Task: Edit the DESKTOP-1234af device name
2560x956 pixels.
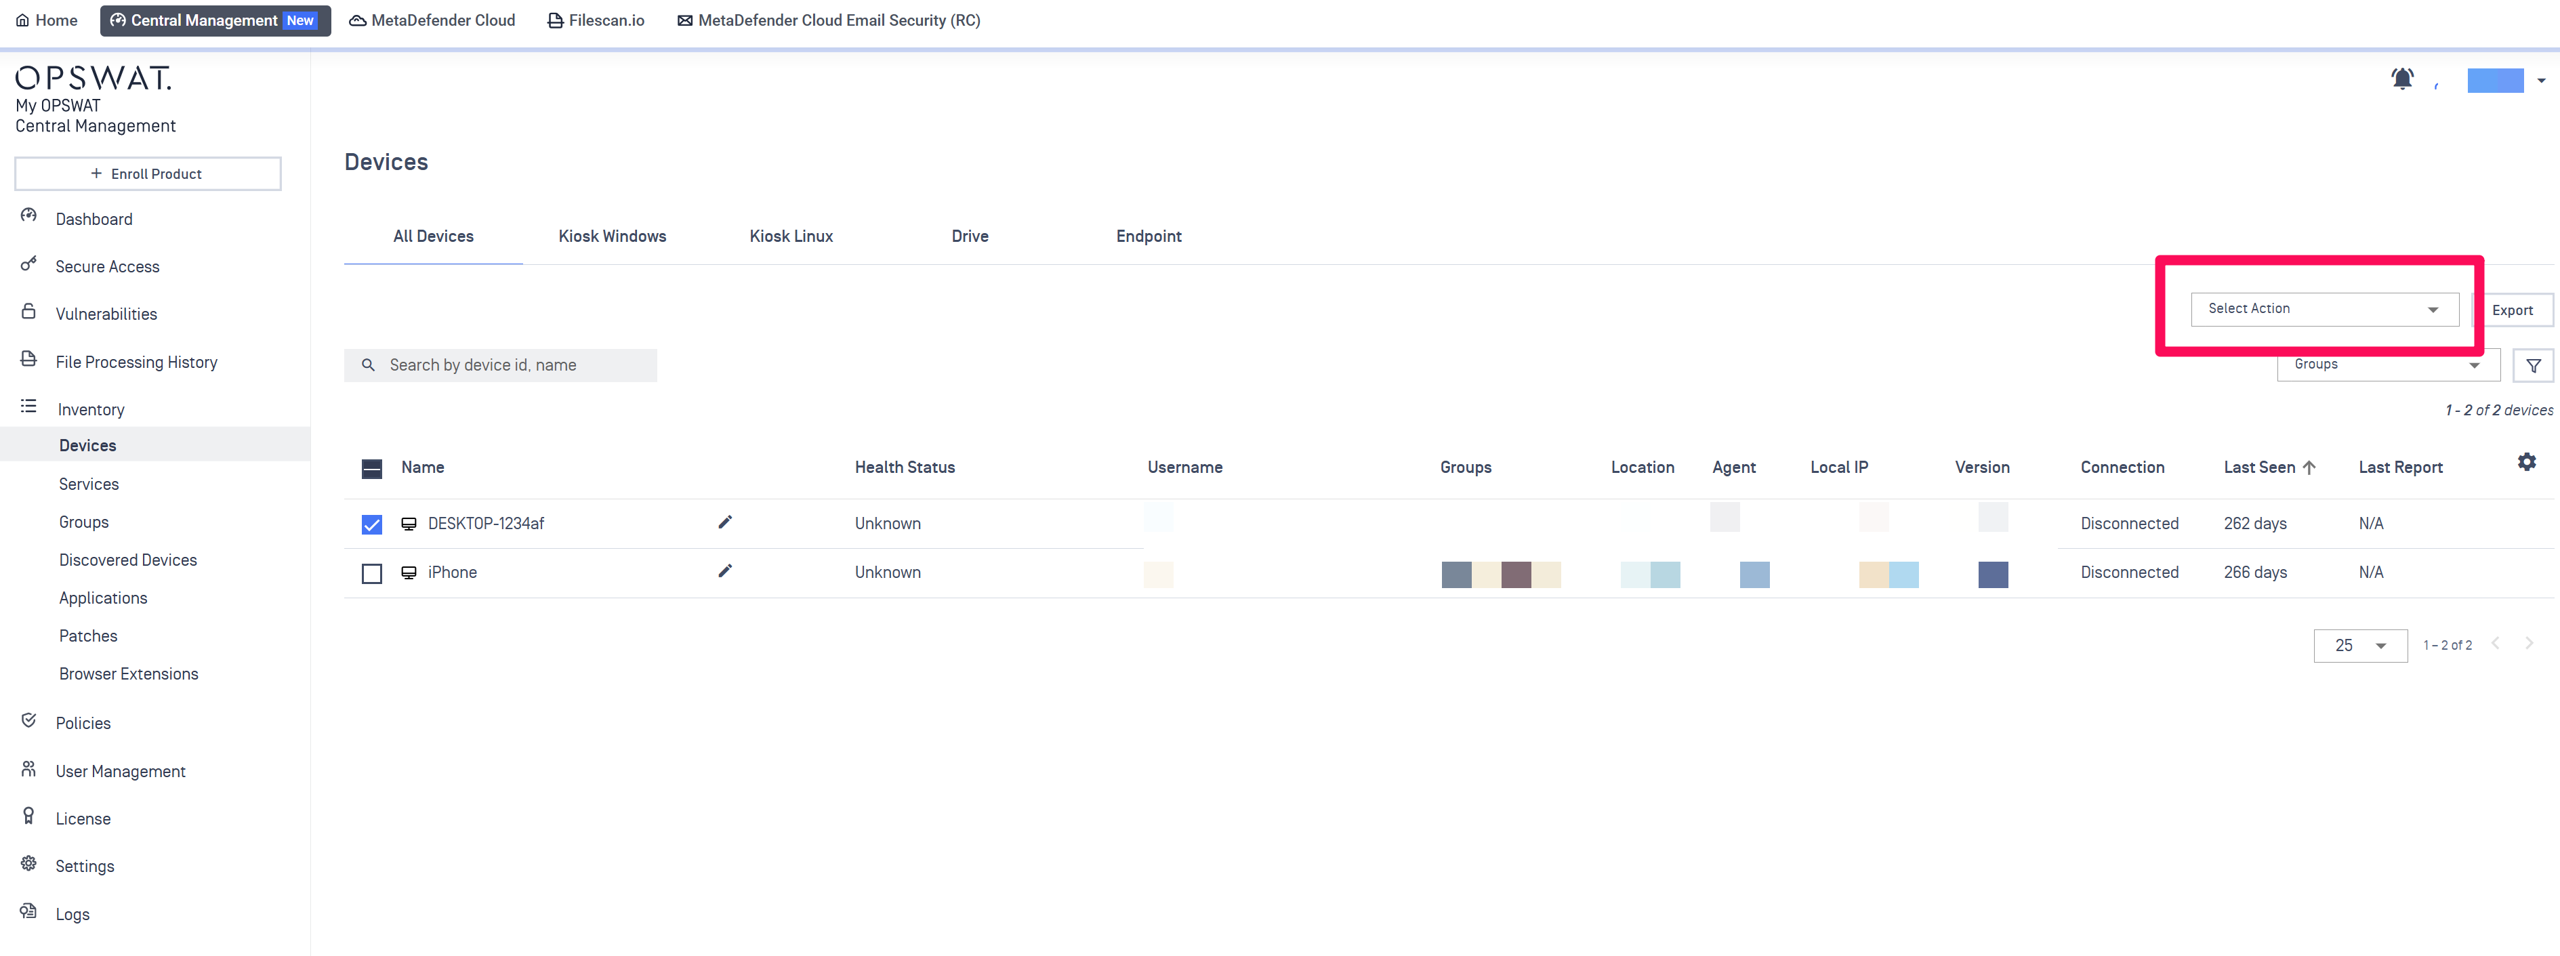Action: click(725, 522)
